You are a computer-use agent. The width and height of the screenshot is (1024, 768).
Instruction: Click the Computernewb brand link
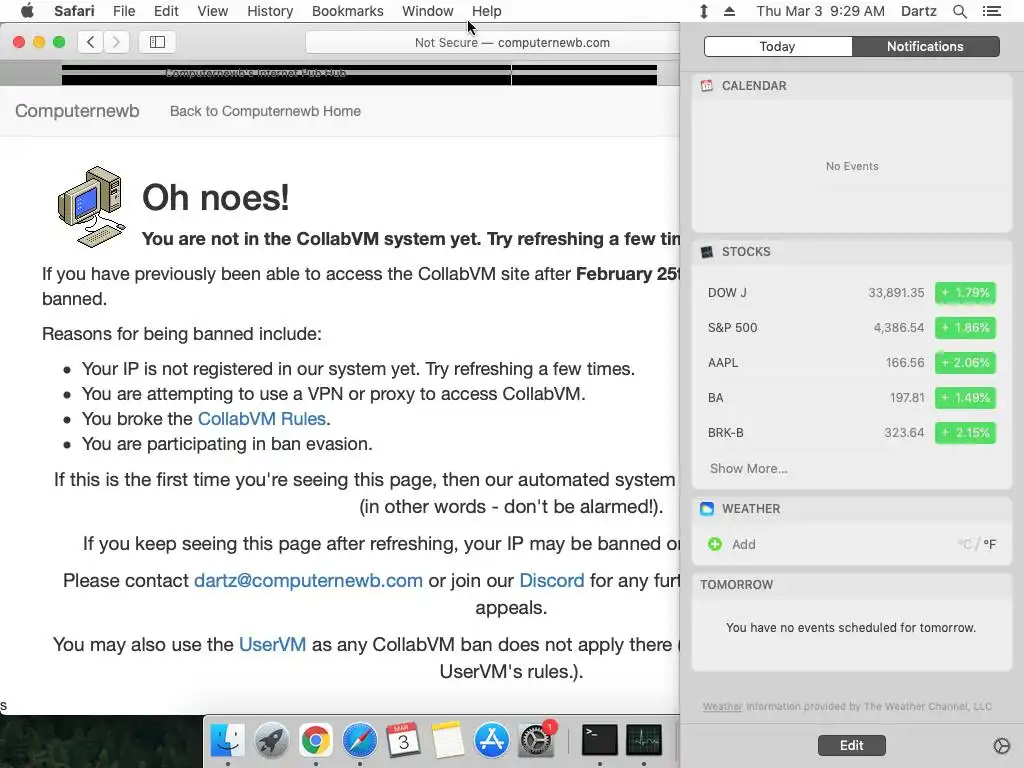click(77, 111)
